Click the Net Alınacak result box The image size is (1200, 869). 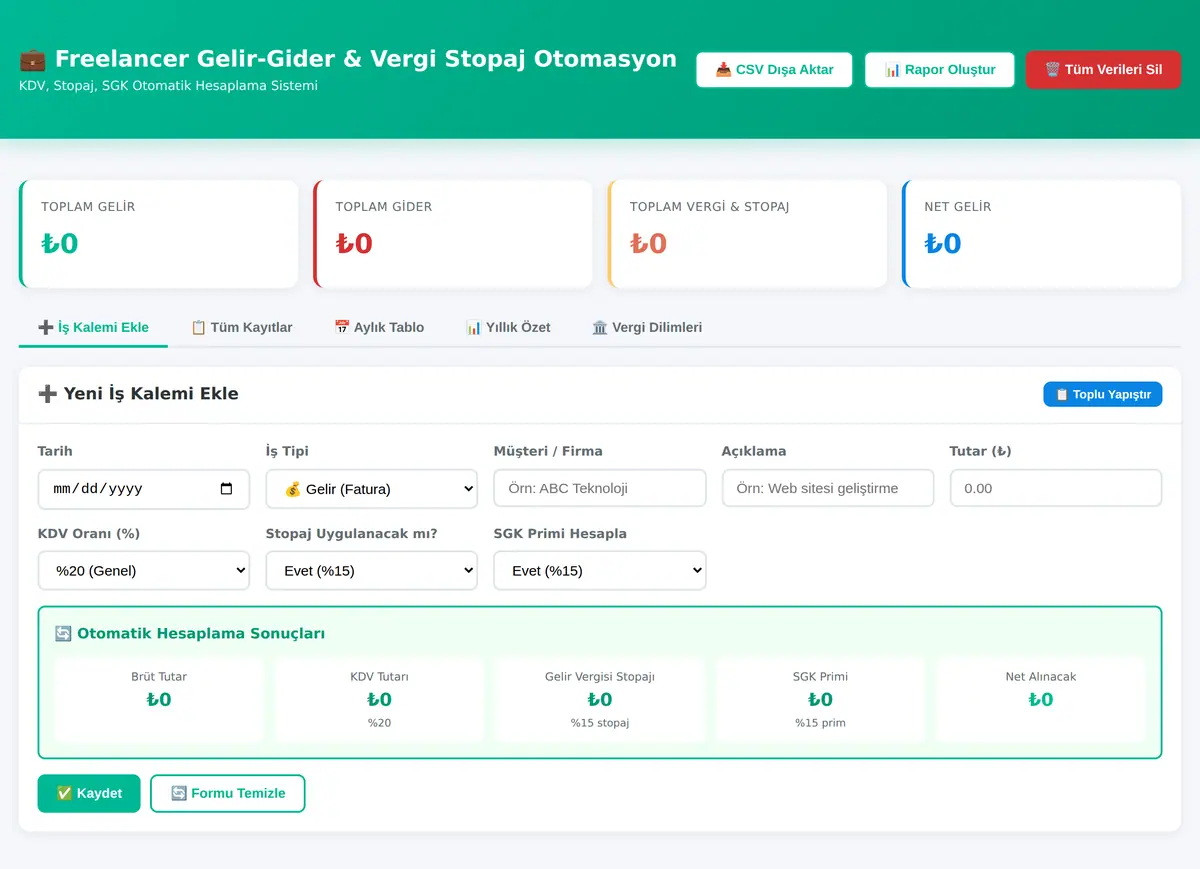tap(1041, 699)
